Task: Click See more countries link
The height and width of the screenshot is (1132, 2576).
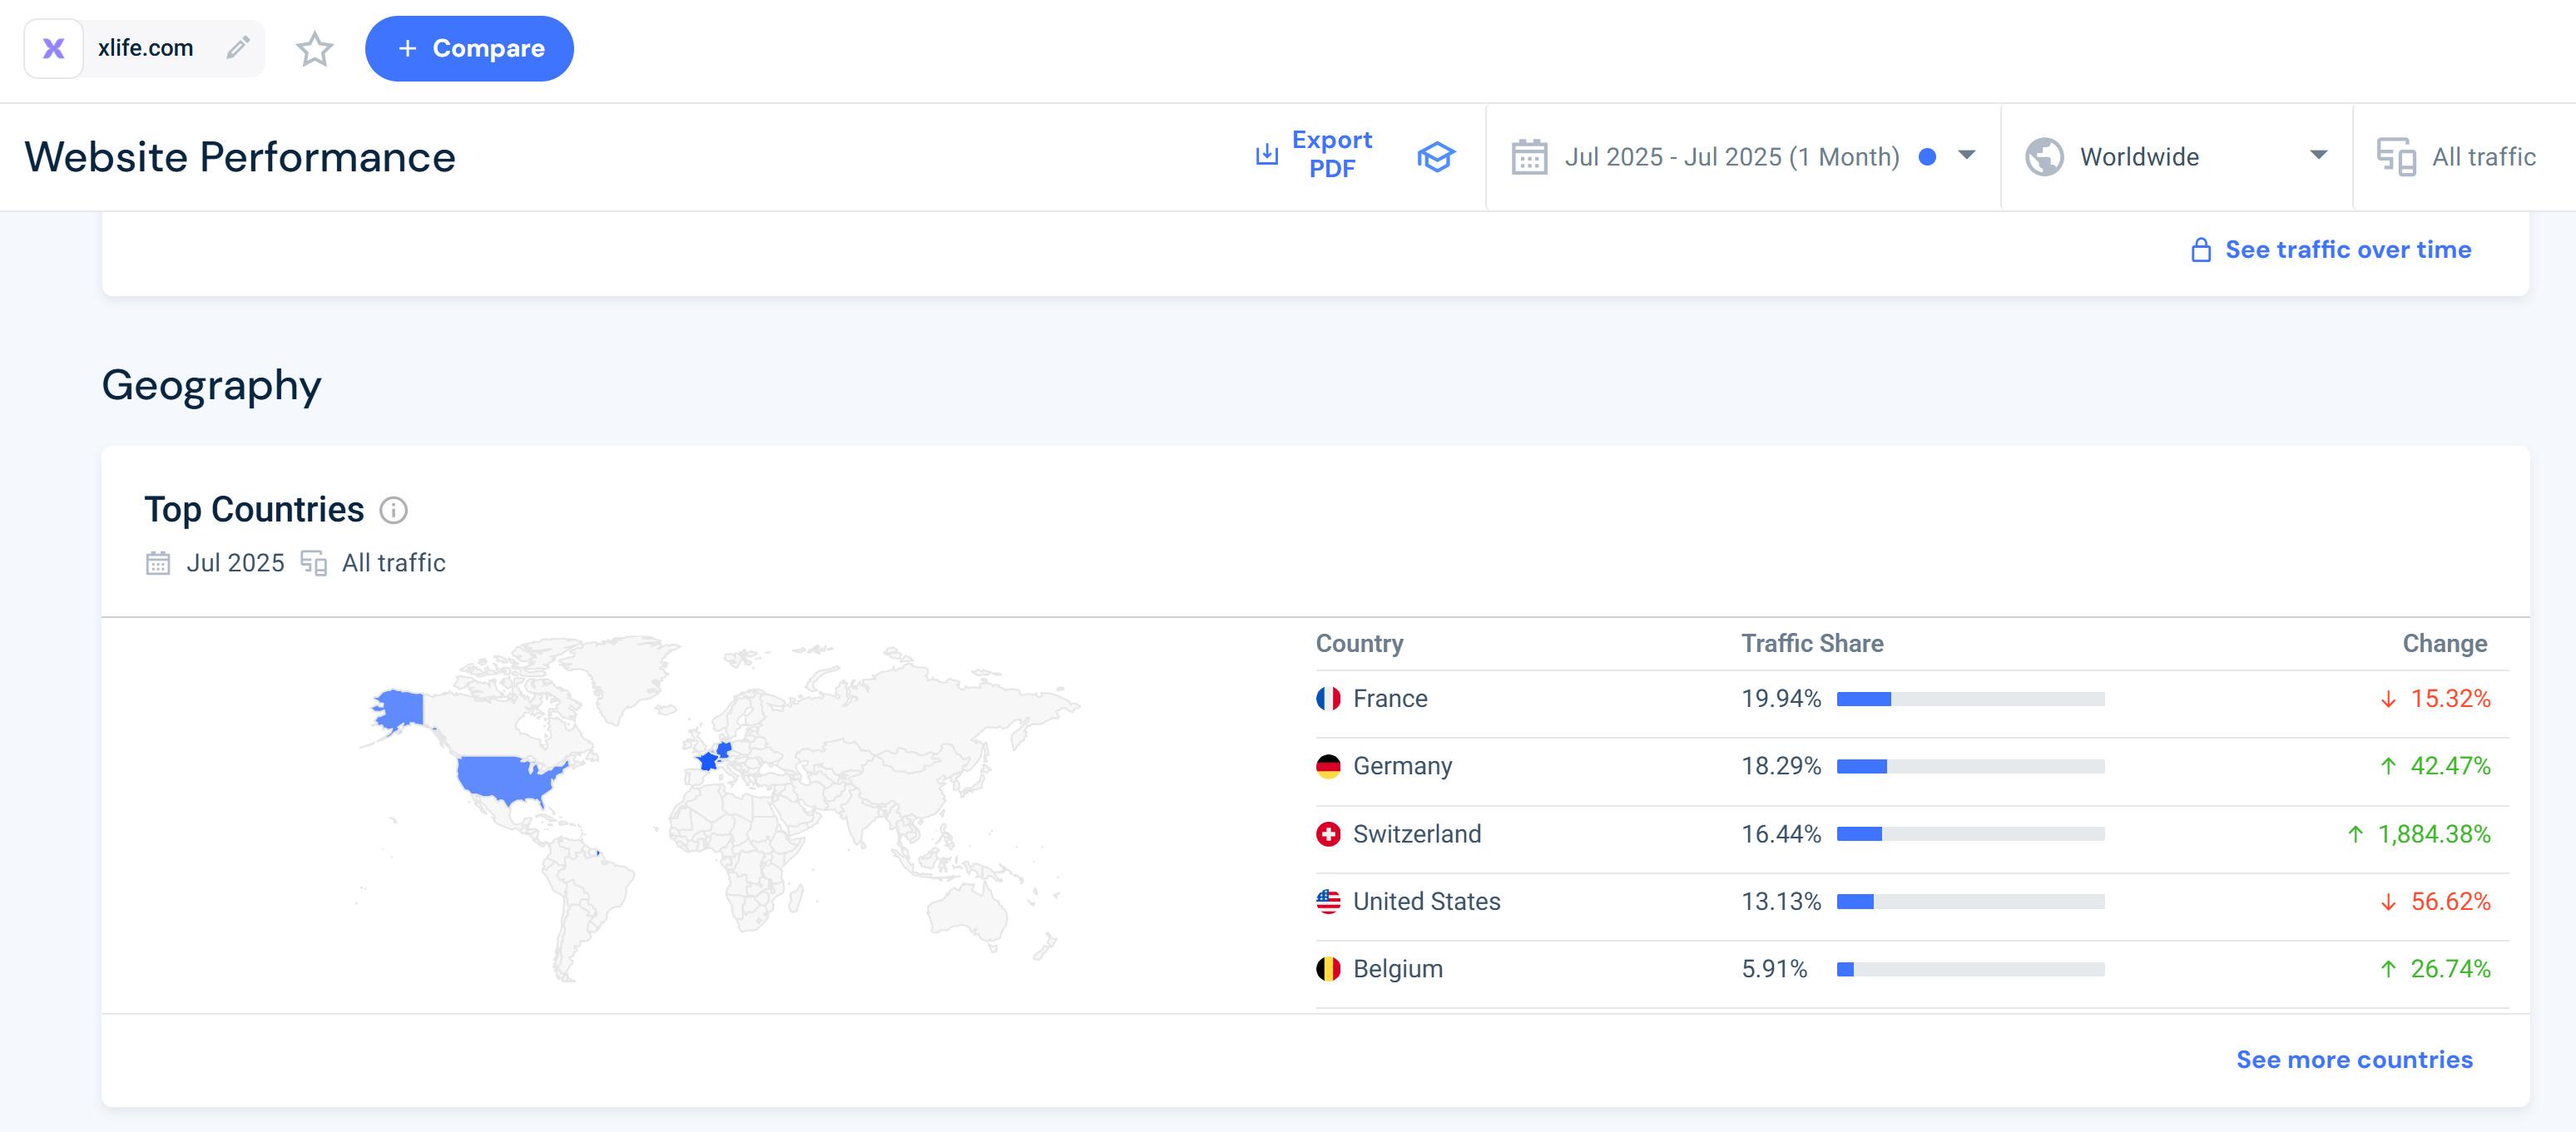Action: tap(2353, 1059)
